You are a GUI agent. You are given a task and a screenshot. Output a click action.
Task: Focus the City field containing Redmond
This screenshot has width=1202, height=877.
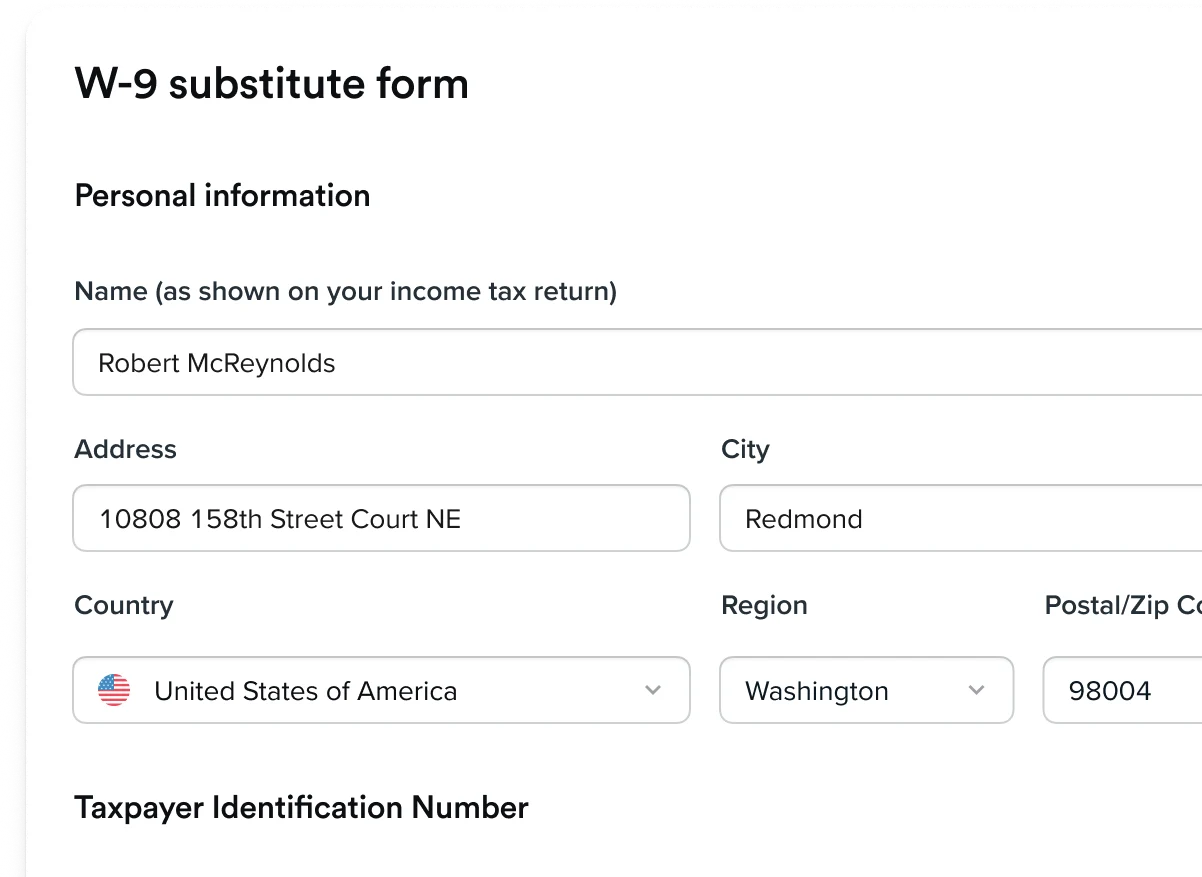coord(961,518)
